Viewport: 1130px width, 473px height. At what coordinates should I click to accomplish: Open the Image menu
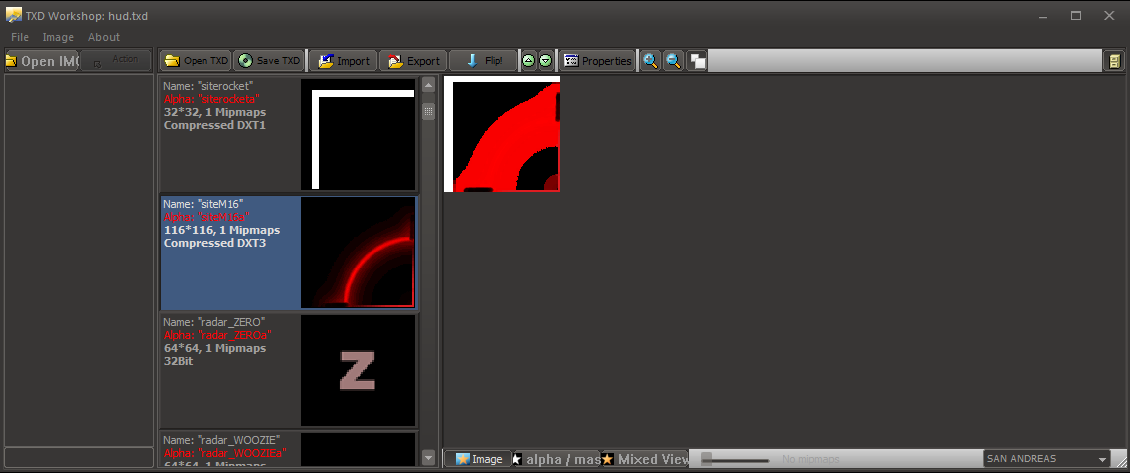58,37
